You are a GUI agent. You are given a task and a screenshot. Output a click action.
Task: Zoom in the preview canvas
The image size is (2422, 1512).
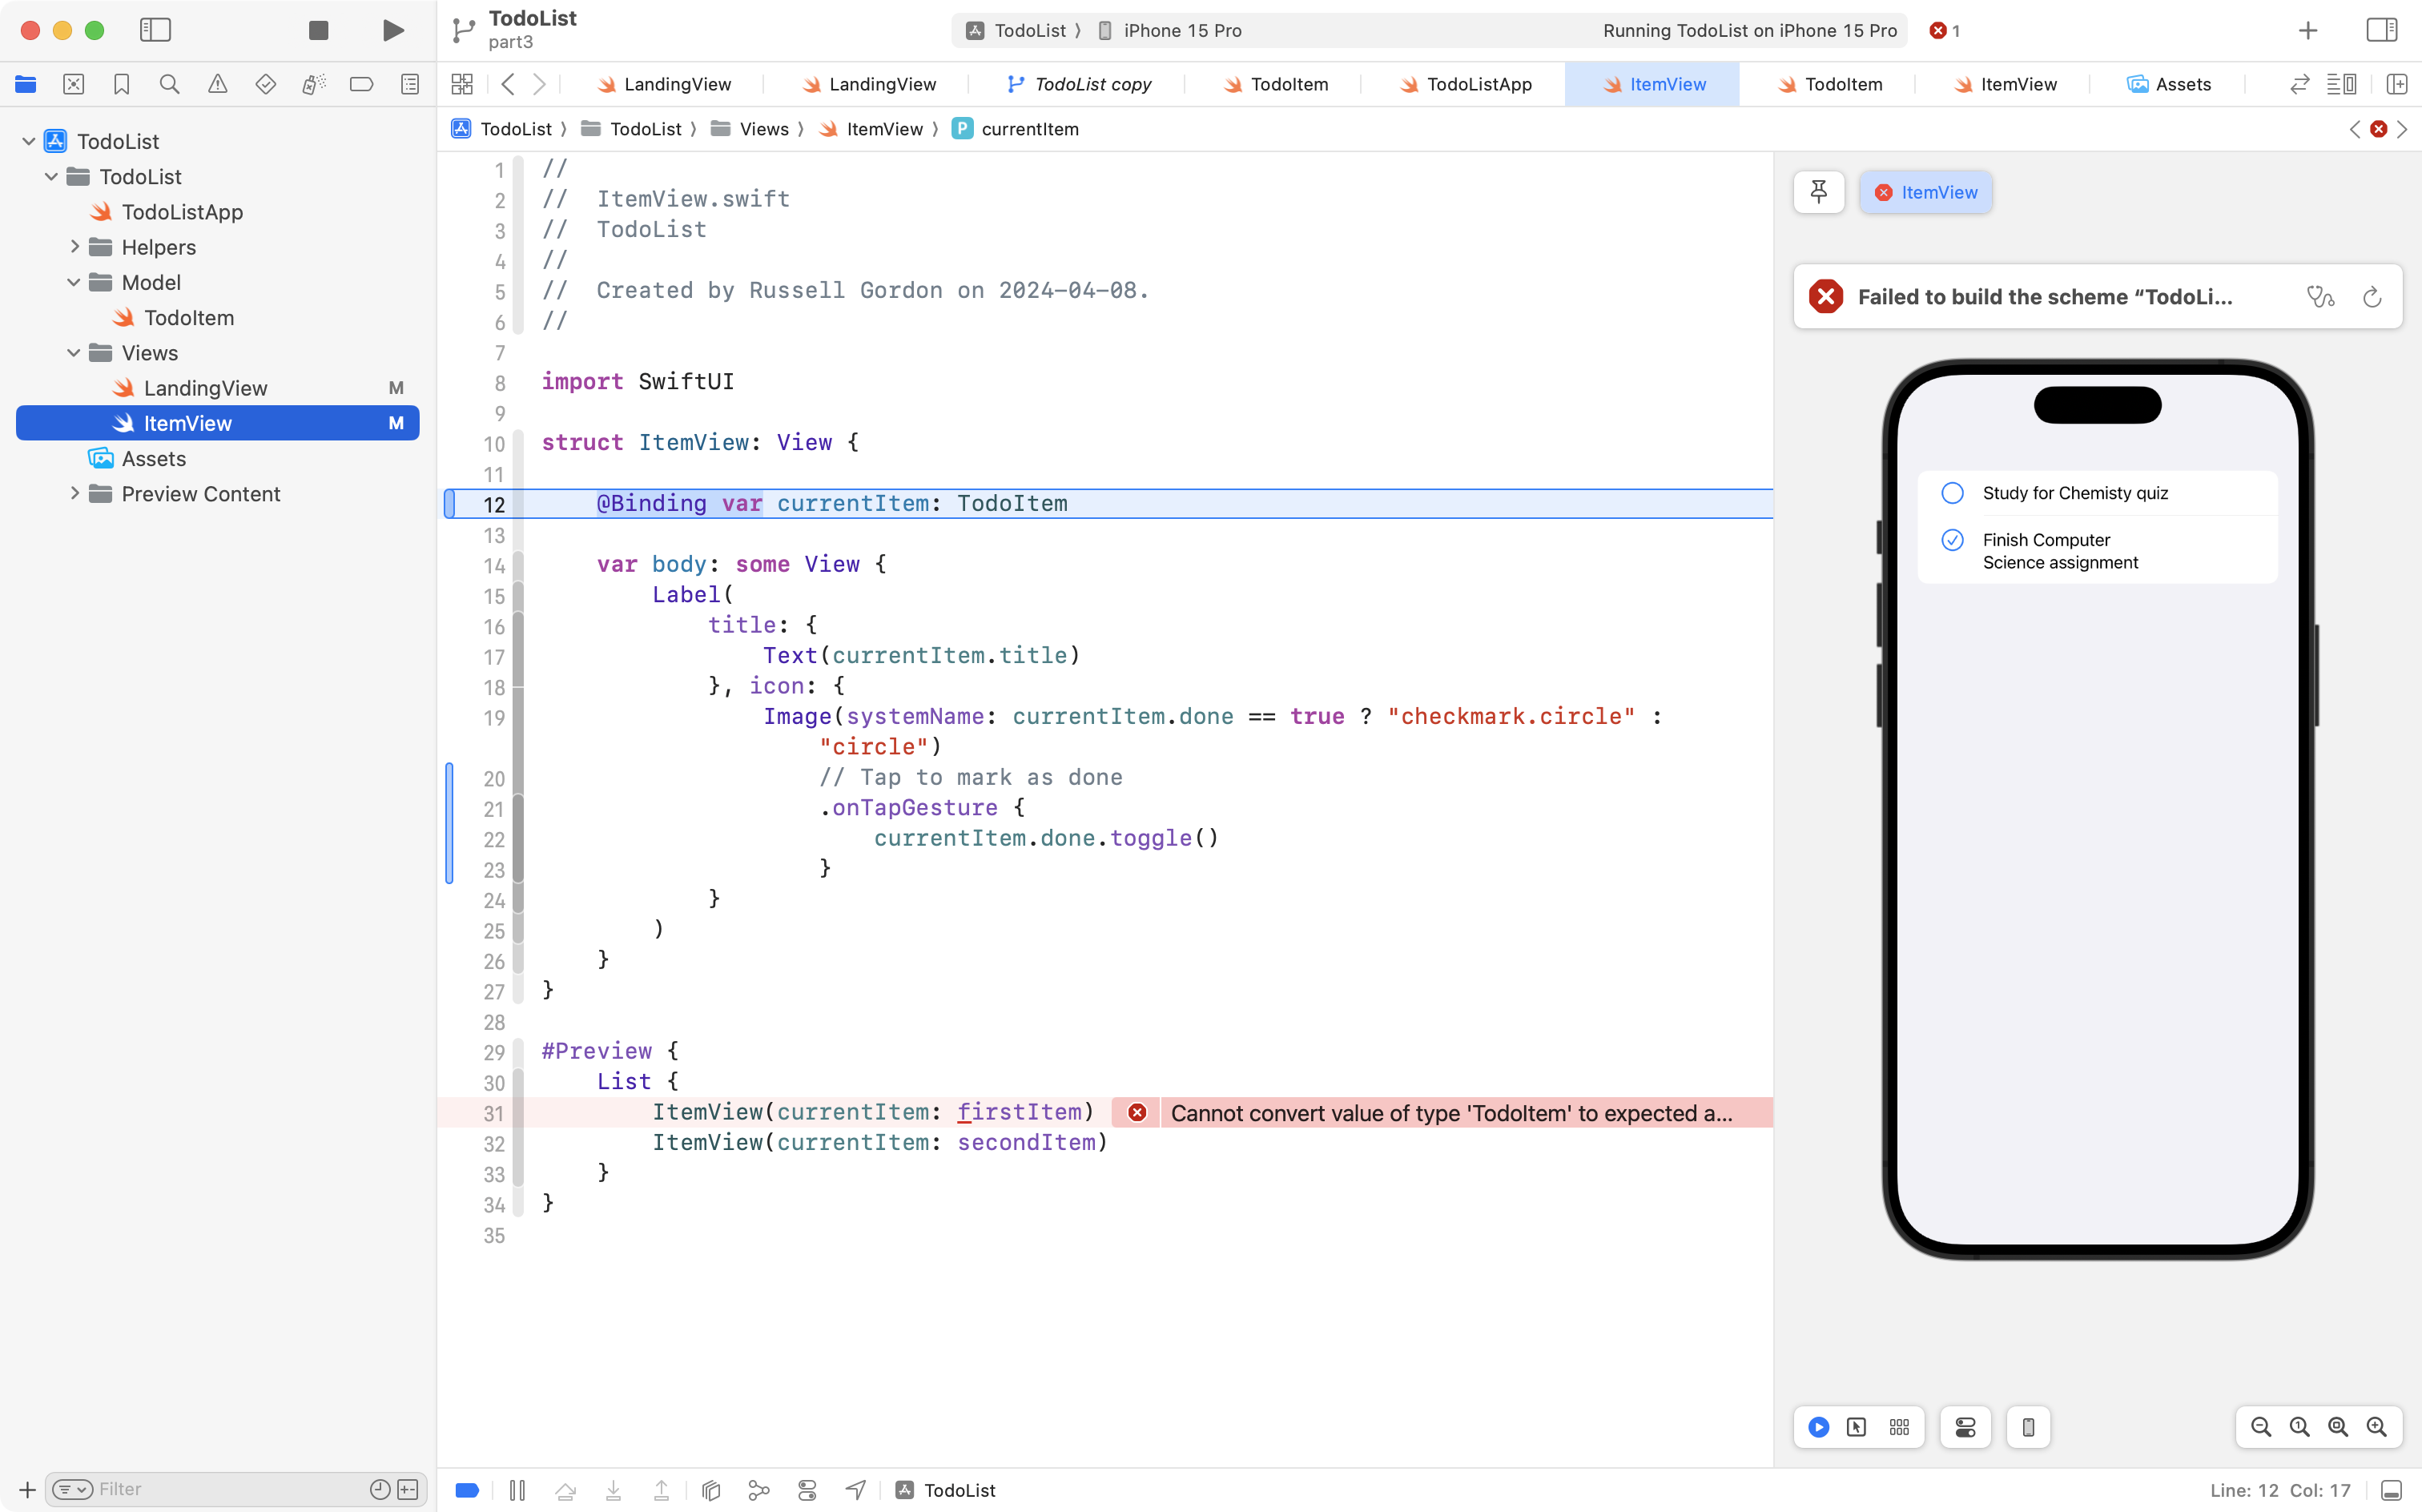(2376, 1427)
